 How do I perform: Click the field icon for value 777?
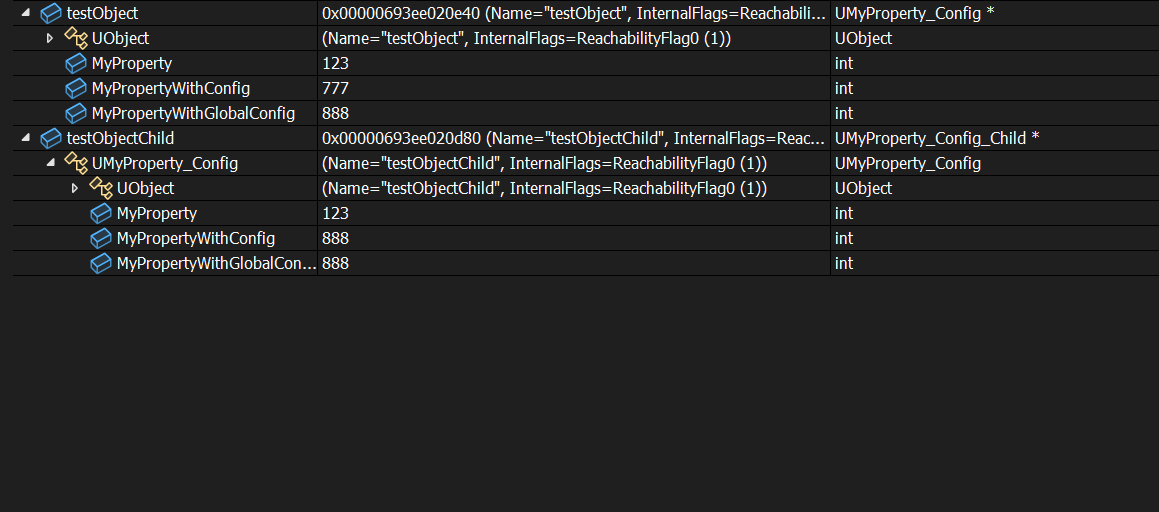[76, 88]
